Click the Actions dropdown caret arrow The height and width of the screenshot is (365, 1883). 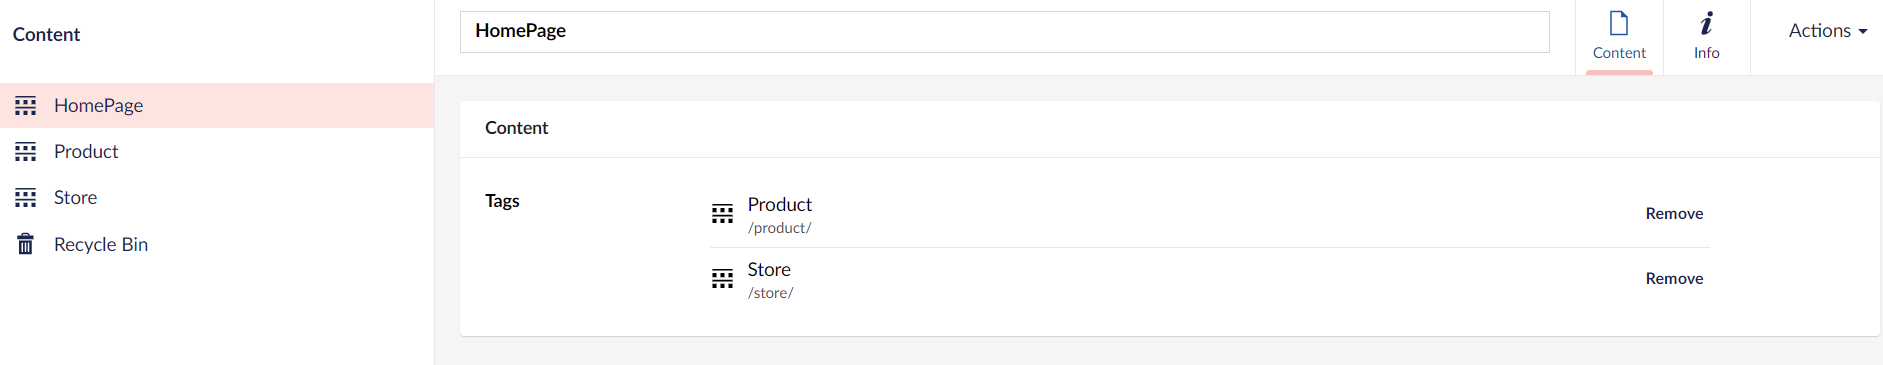click(x=1863, y=32)
